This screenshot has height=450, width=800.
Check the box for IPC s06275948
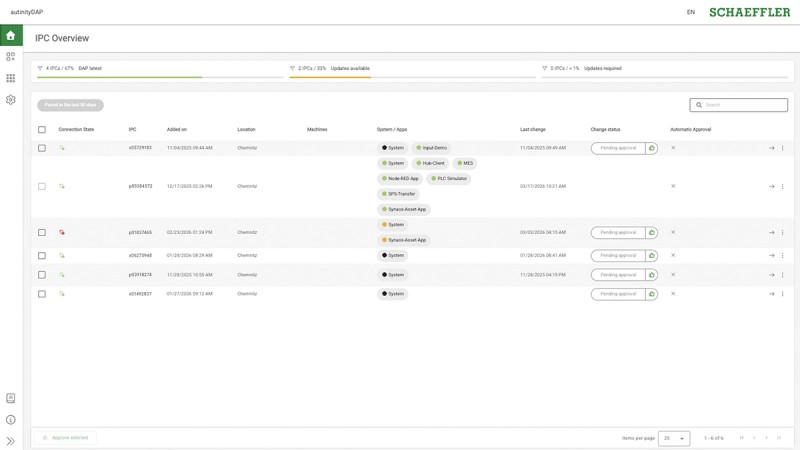[x=42, y=256]
